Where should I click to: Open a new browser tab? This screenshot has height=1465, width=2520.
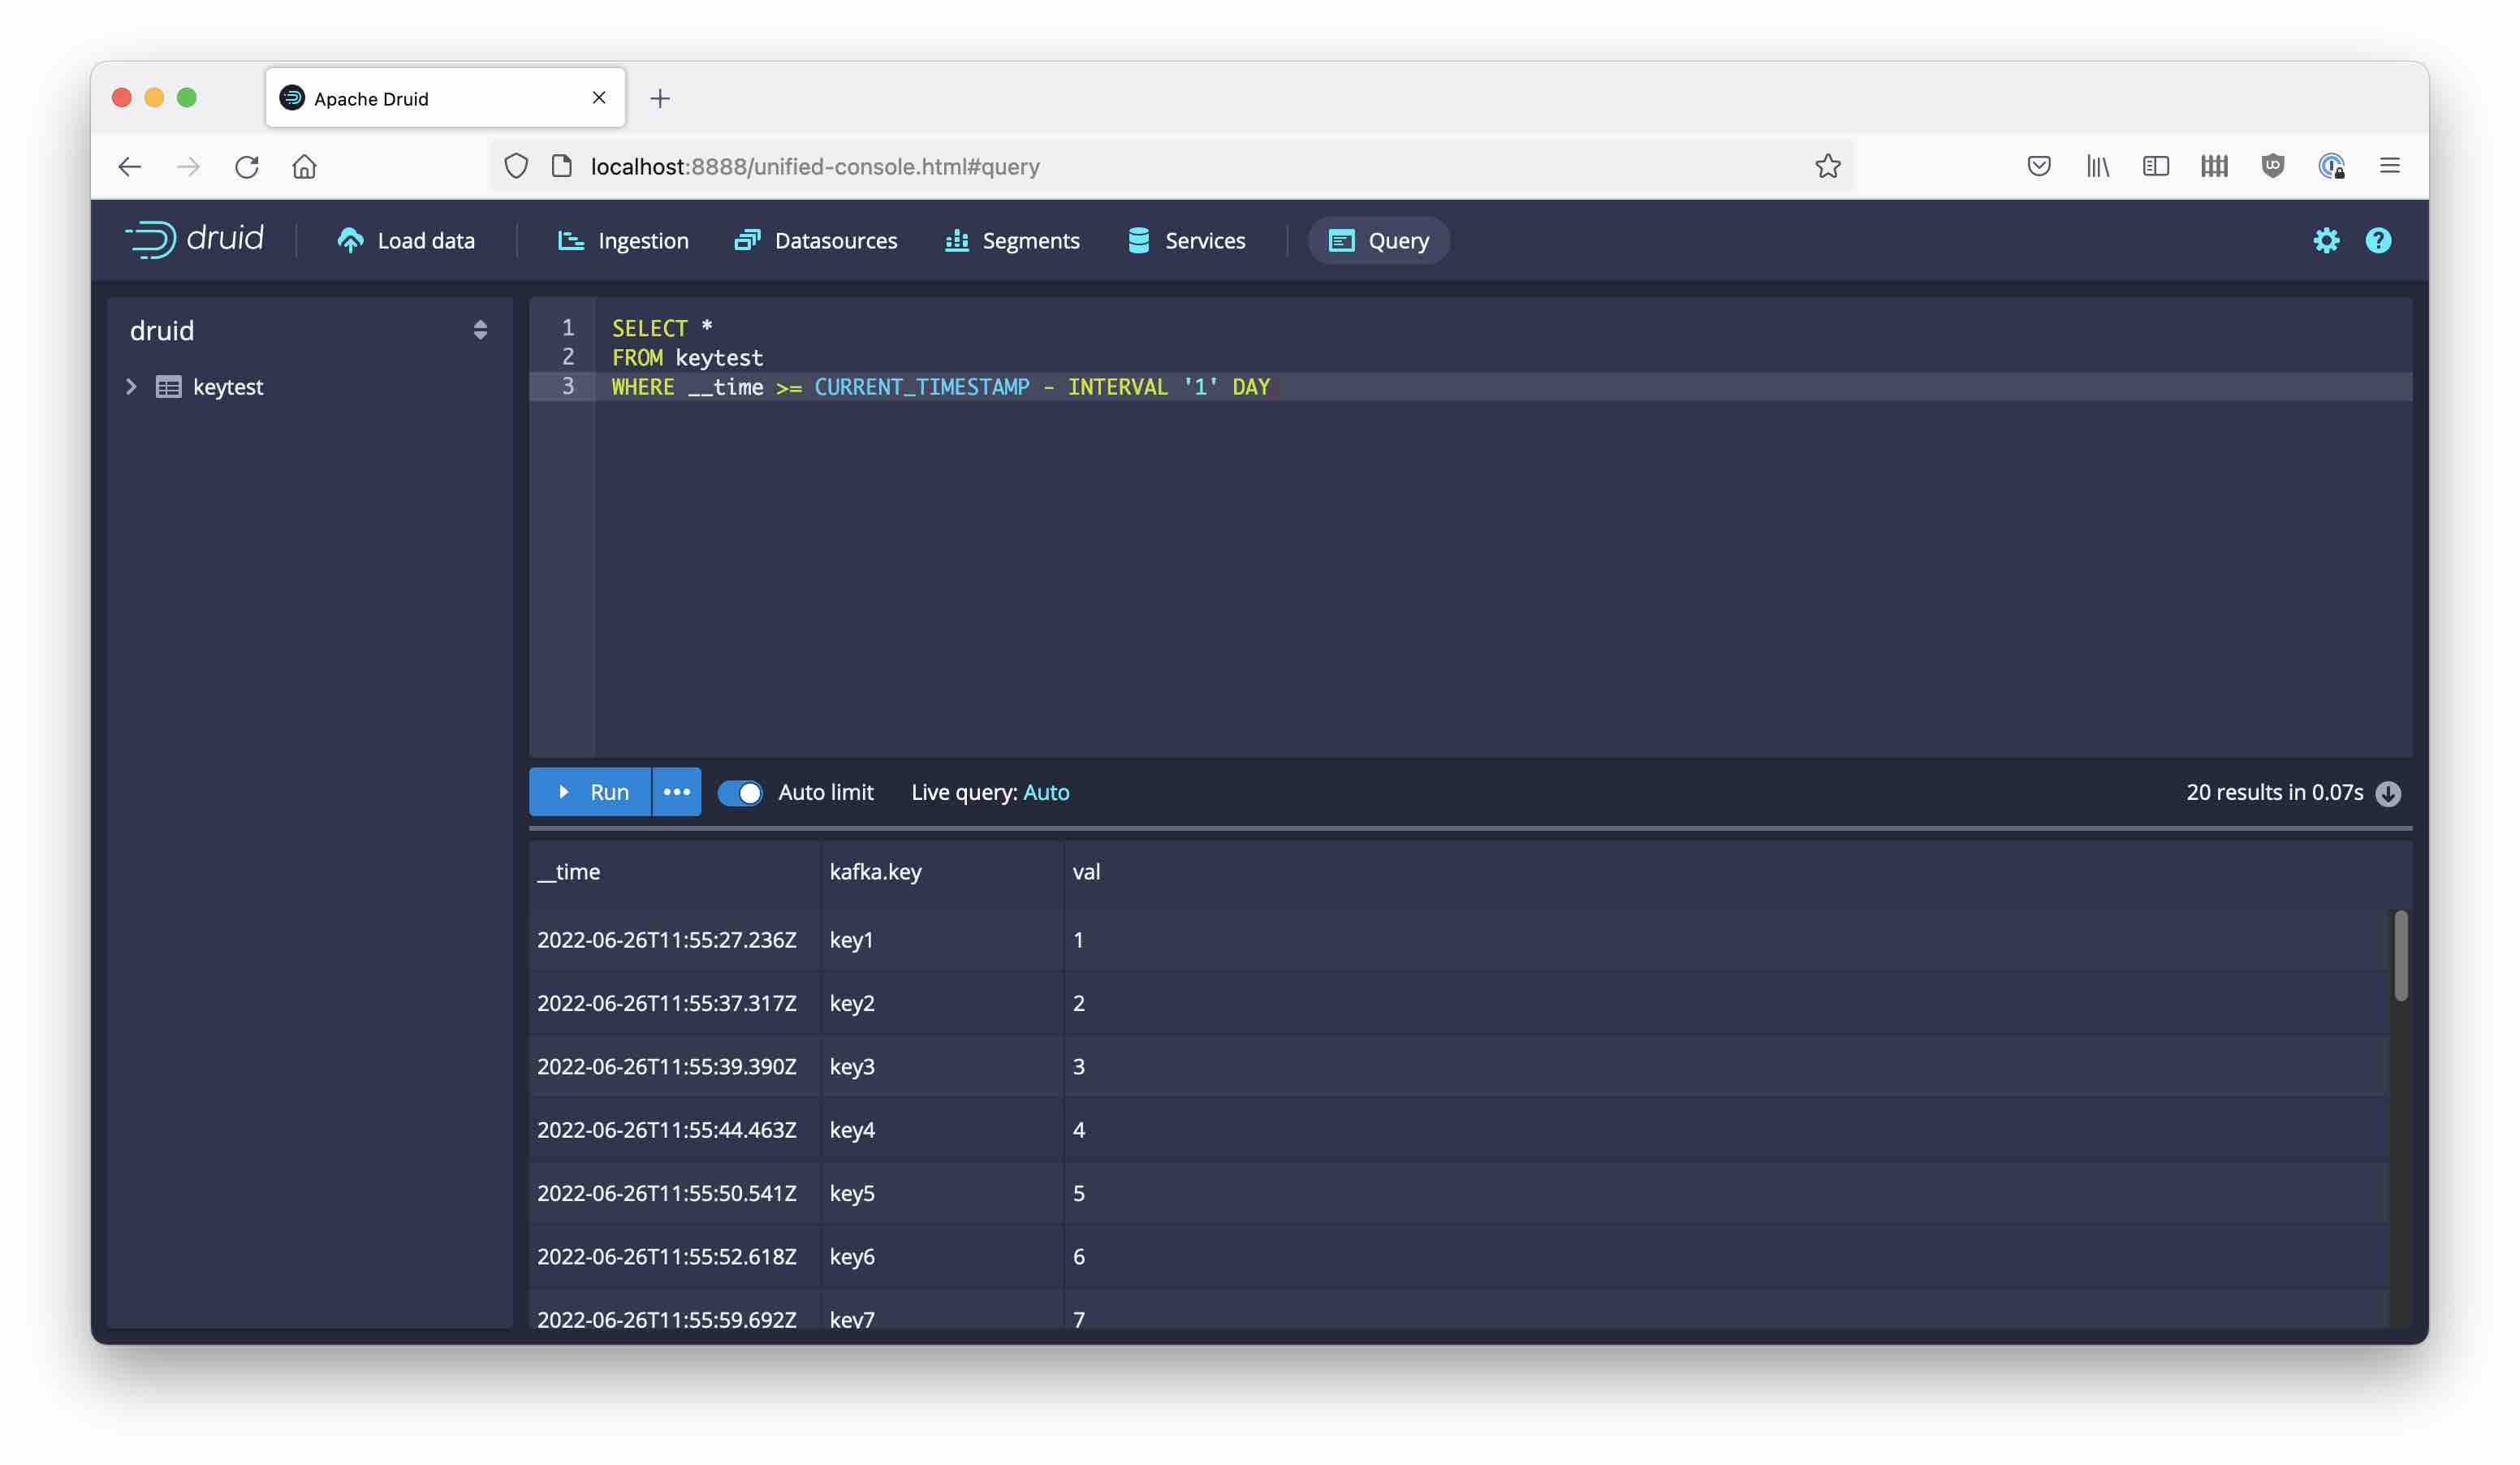(x=660, y=98)
